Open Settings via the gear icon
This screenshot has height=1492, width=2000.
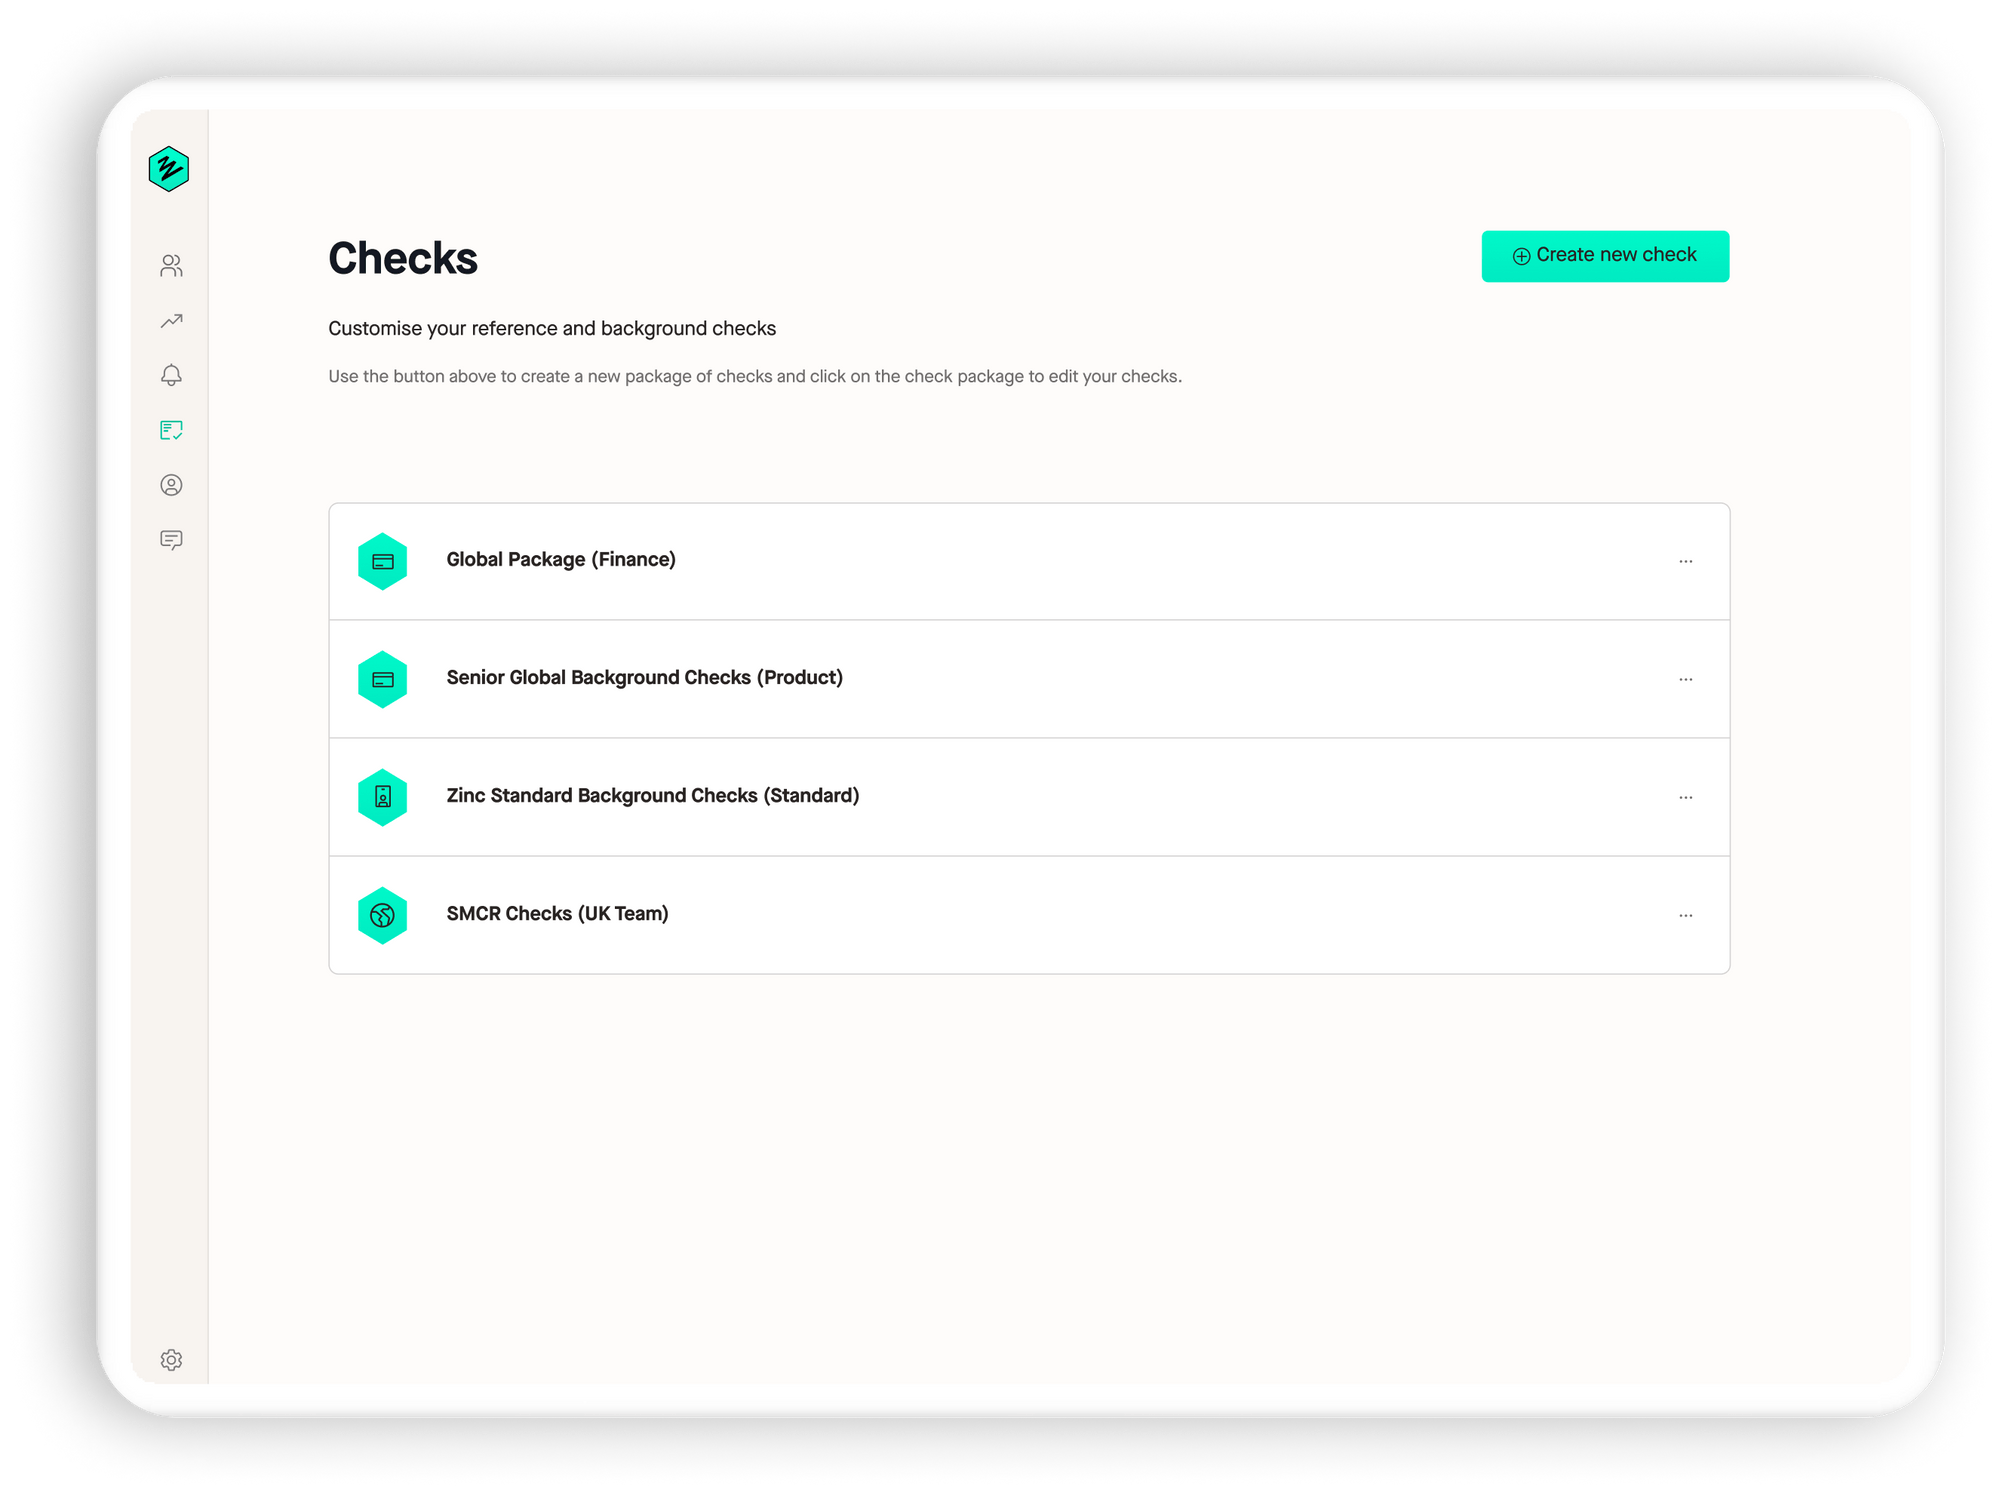coord(171,1360)
